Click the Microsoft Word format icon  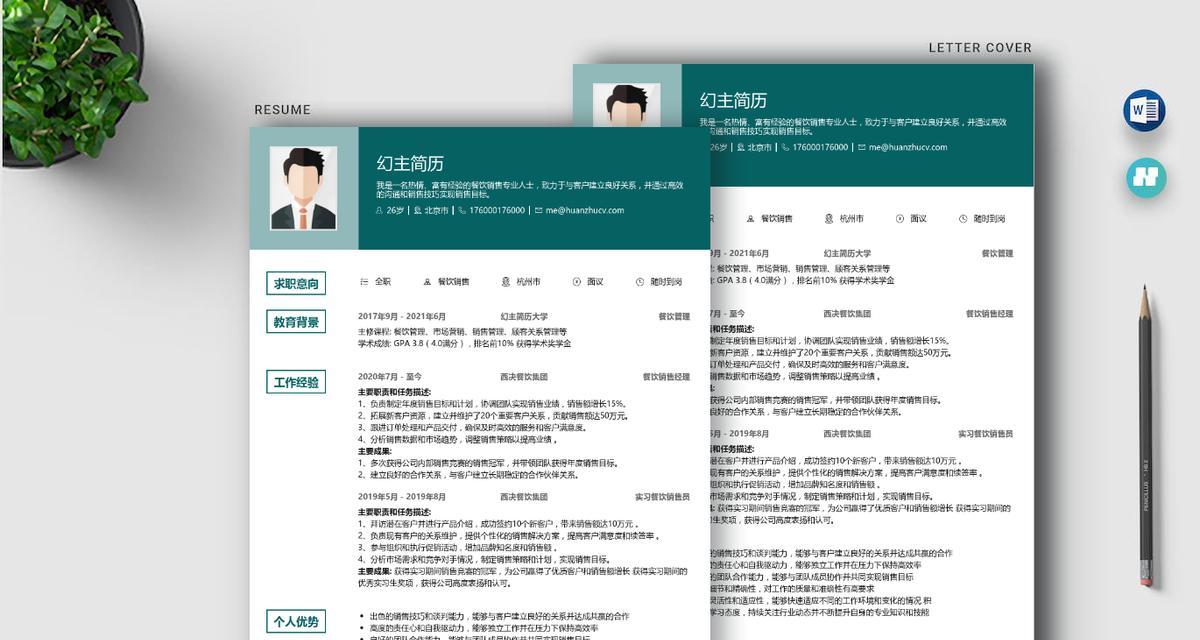point(1144,110)
